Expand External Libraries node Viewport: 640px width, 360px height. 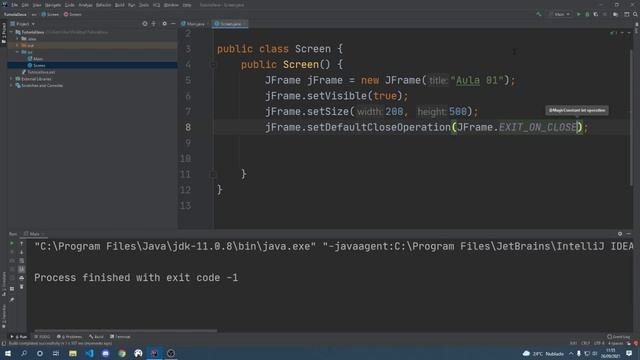pyautogui.click(x=11, y=79)
